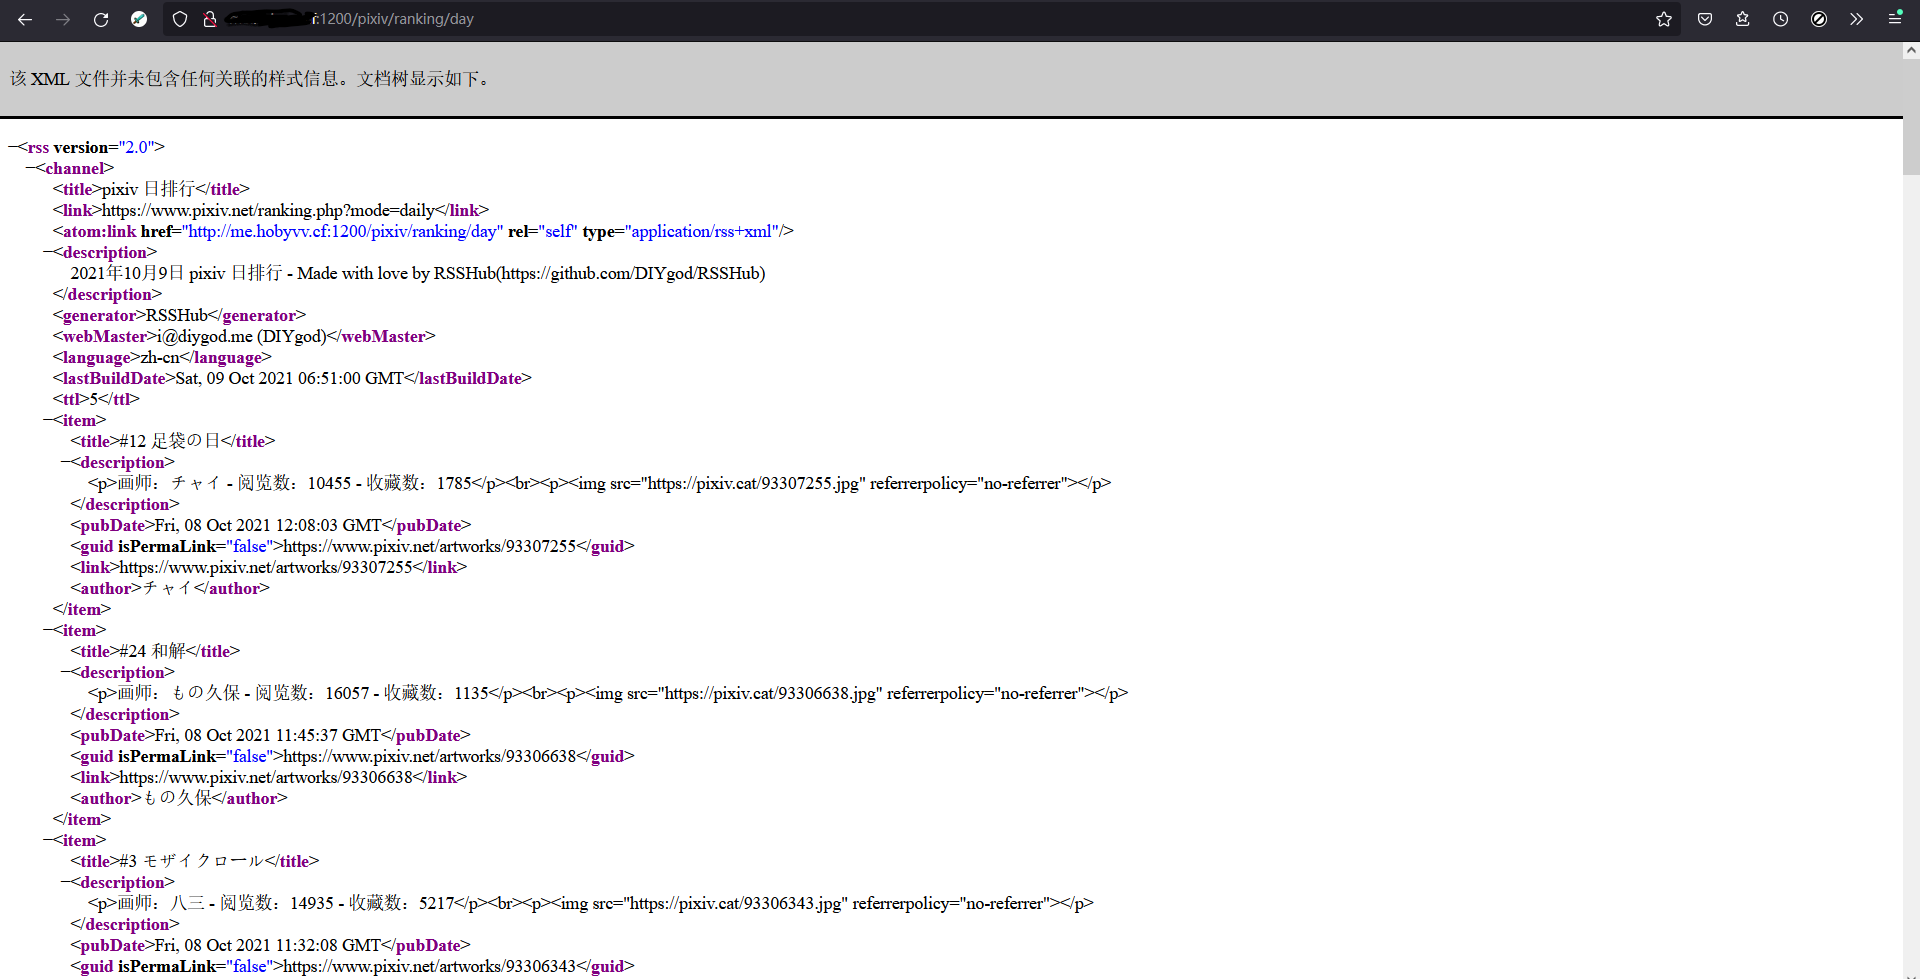Collapse the item titled #3 モザイクロール
1920x979 pixels.
click(49, 840)
